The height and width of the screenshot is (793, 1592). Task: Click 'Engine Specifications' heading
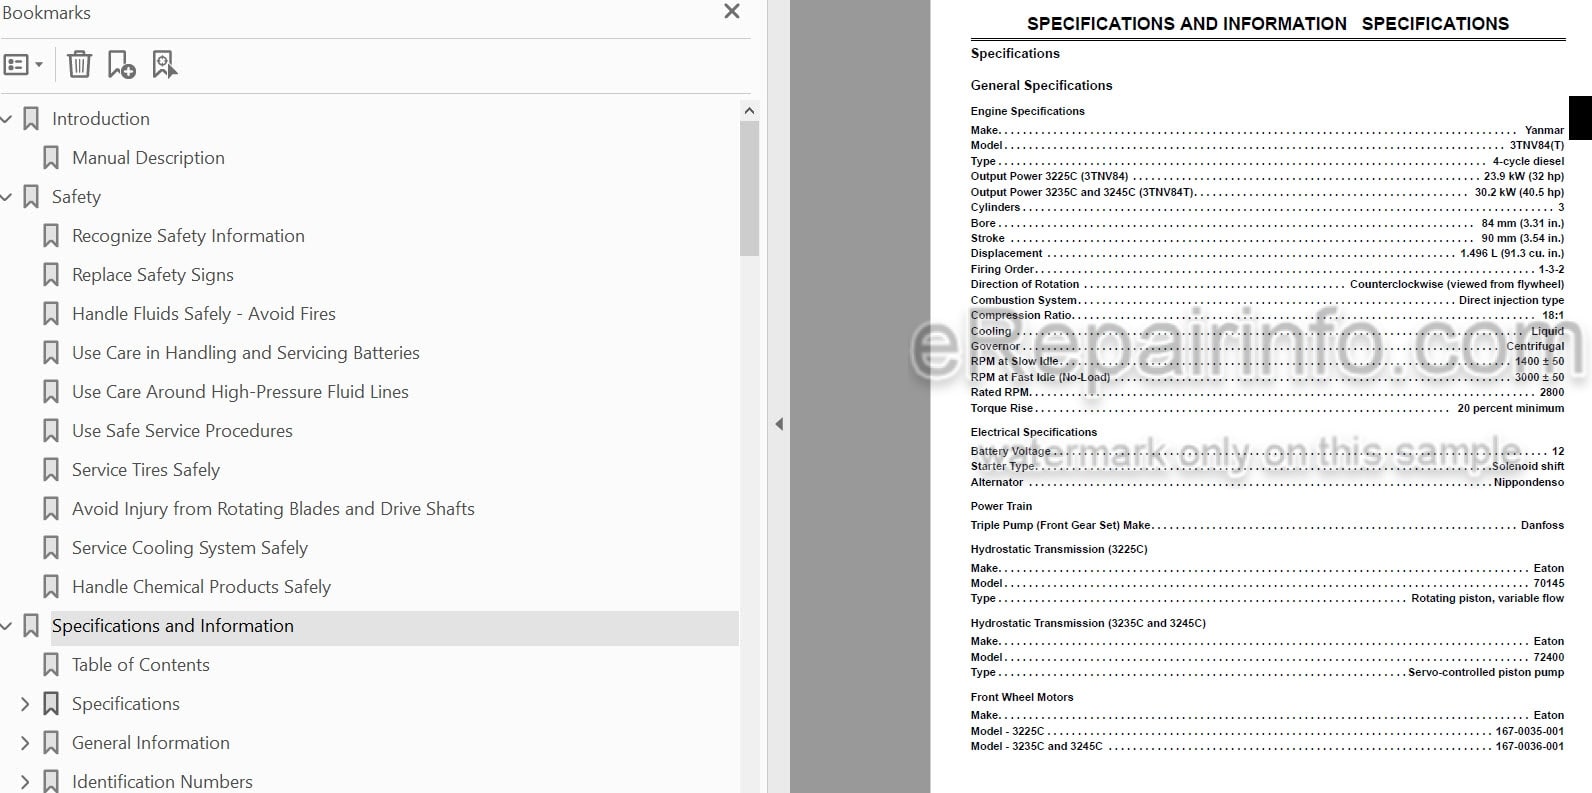pos(1027,111)
